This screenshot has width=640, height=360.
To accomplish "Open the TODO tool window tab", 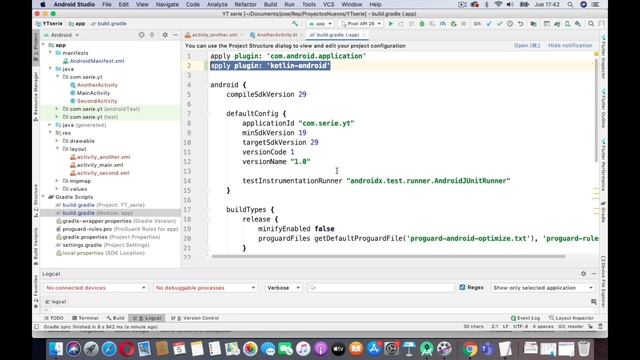I will 54,318.
